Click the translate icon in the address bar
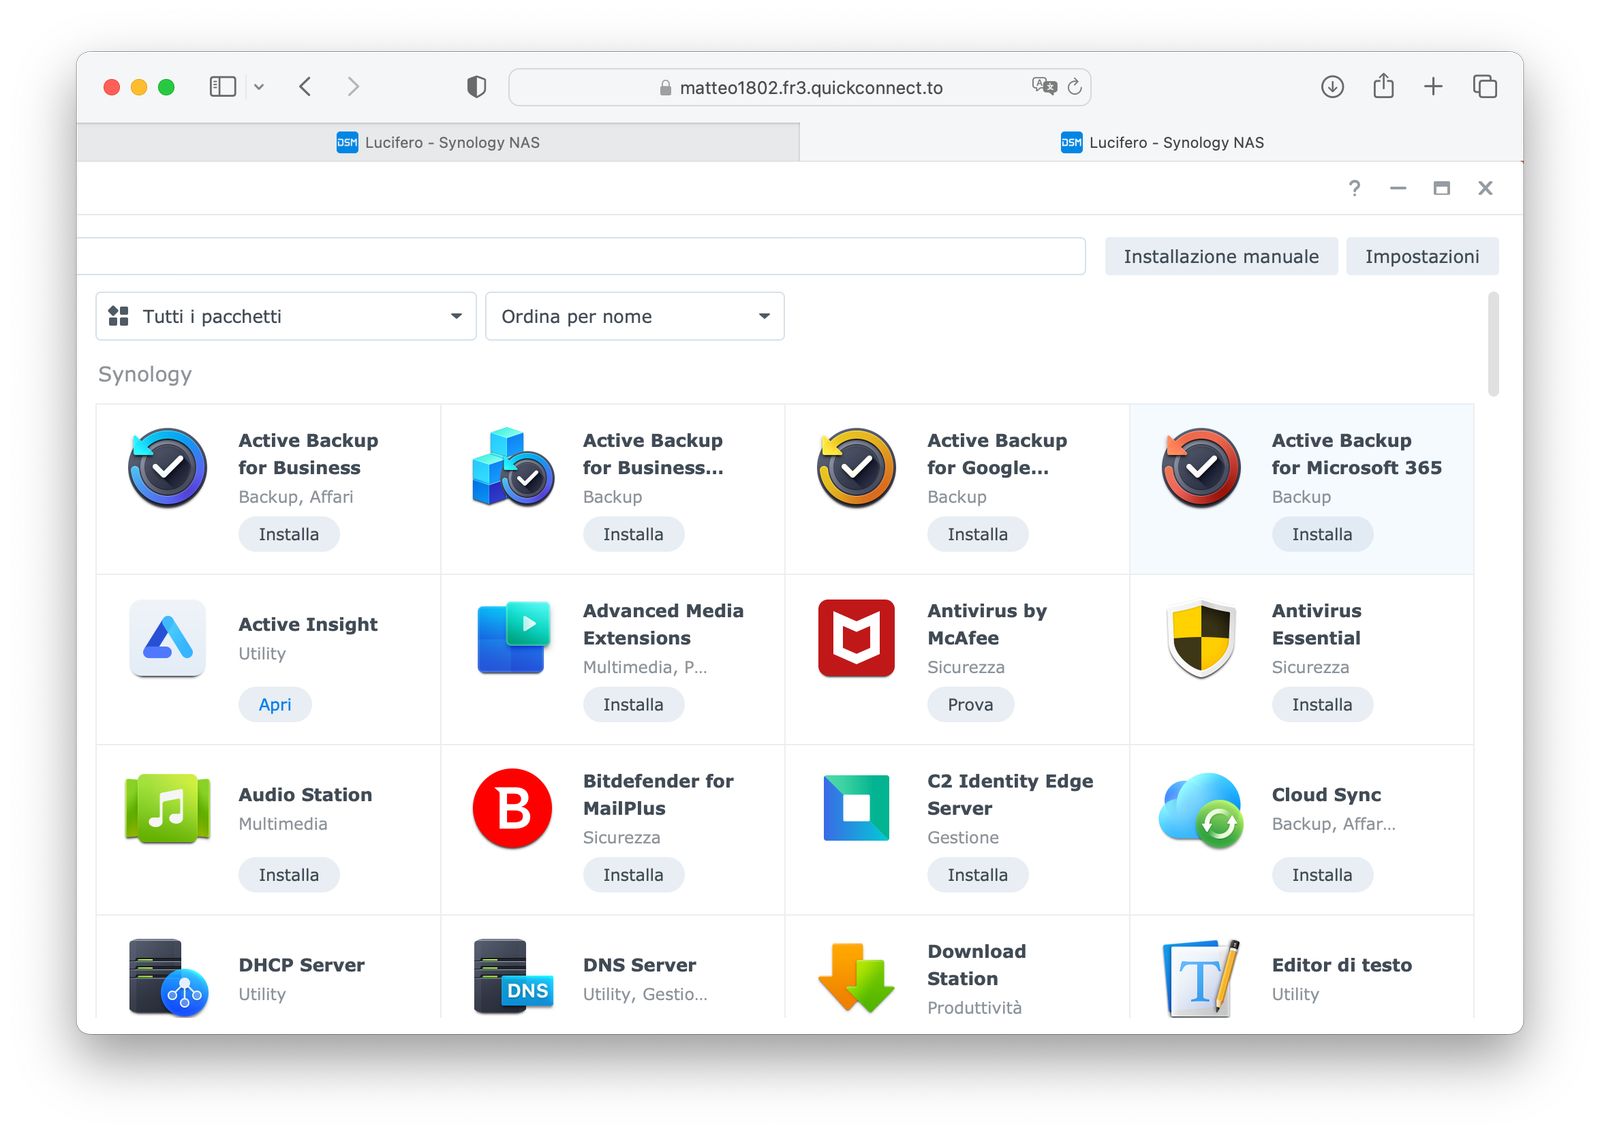Image resolution: width=1600 pixels, height=1135 pixels. 1044,86
